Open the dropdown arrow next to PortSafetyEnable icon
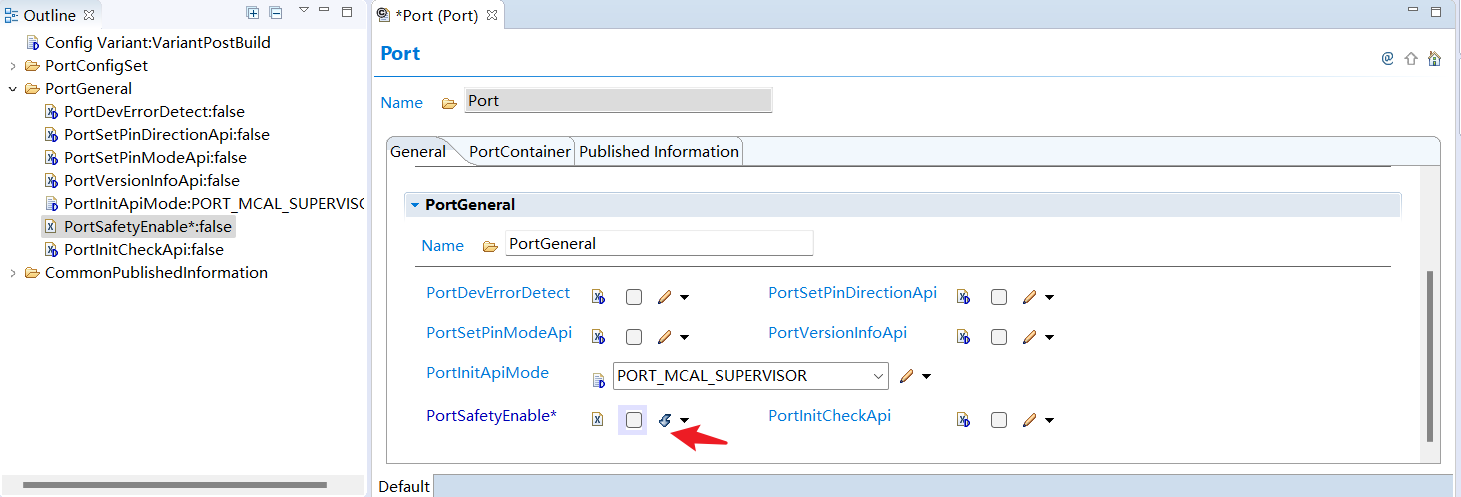The height and width of the screenshot is (497, 1461). coord(685,421)
